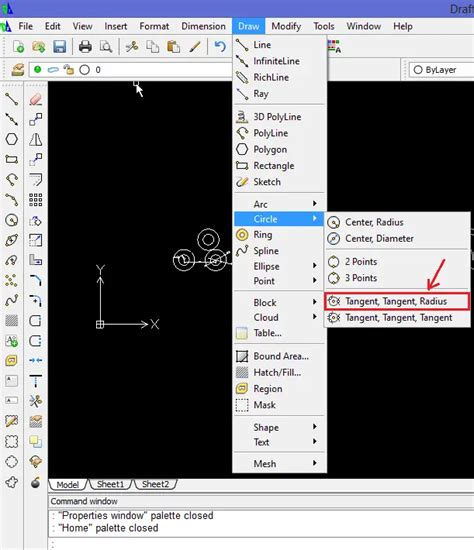The width and height of the screenshot is (474, 550).
Task: Click the layer color circle swatch
Action: pos(85,69)
